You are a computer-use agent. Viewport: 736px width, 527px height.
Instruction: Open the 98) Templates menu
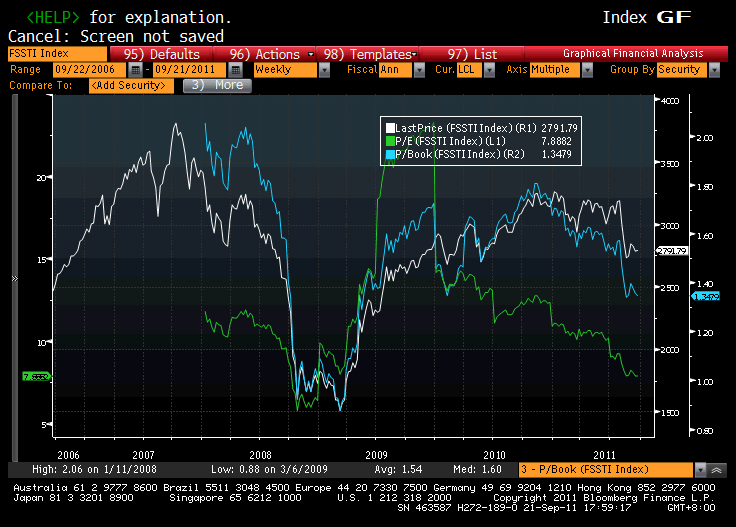370,54
